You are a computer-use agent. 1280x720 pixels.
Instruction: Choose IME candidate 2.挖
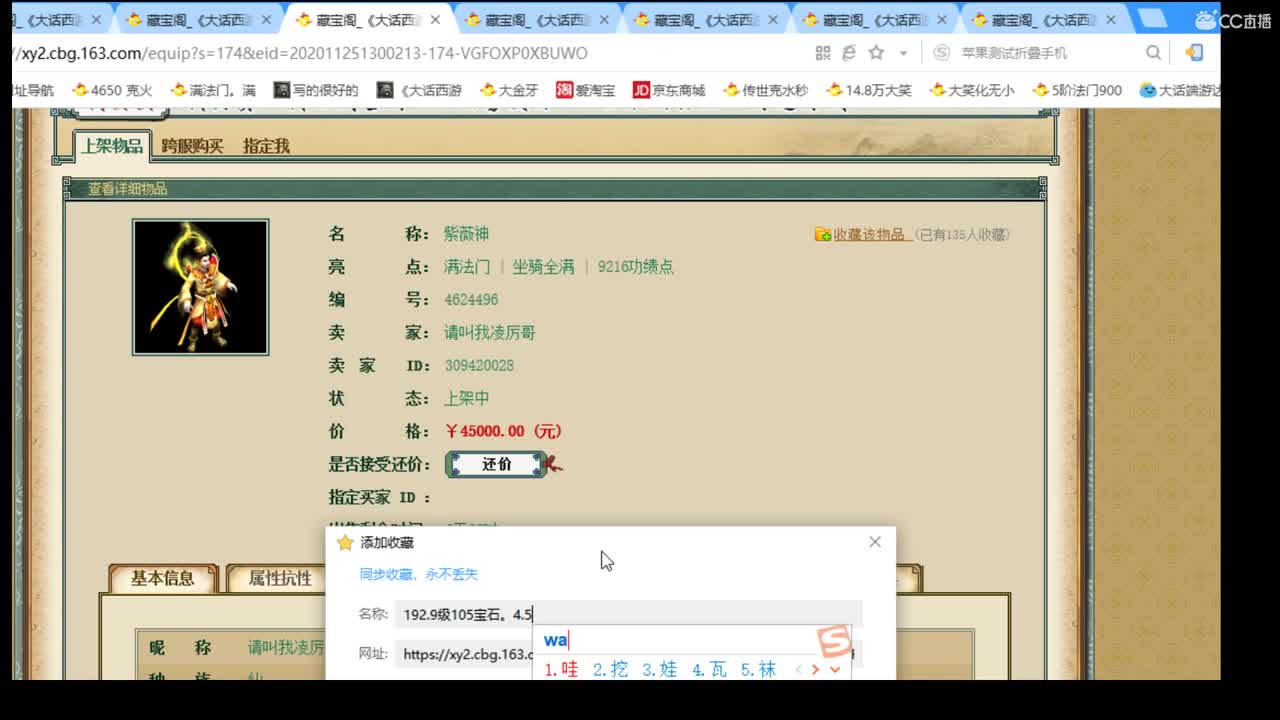click(x=610, y=669)
